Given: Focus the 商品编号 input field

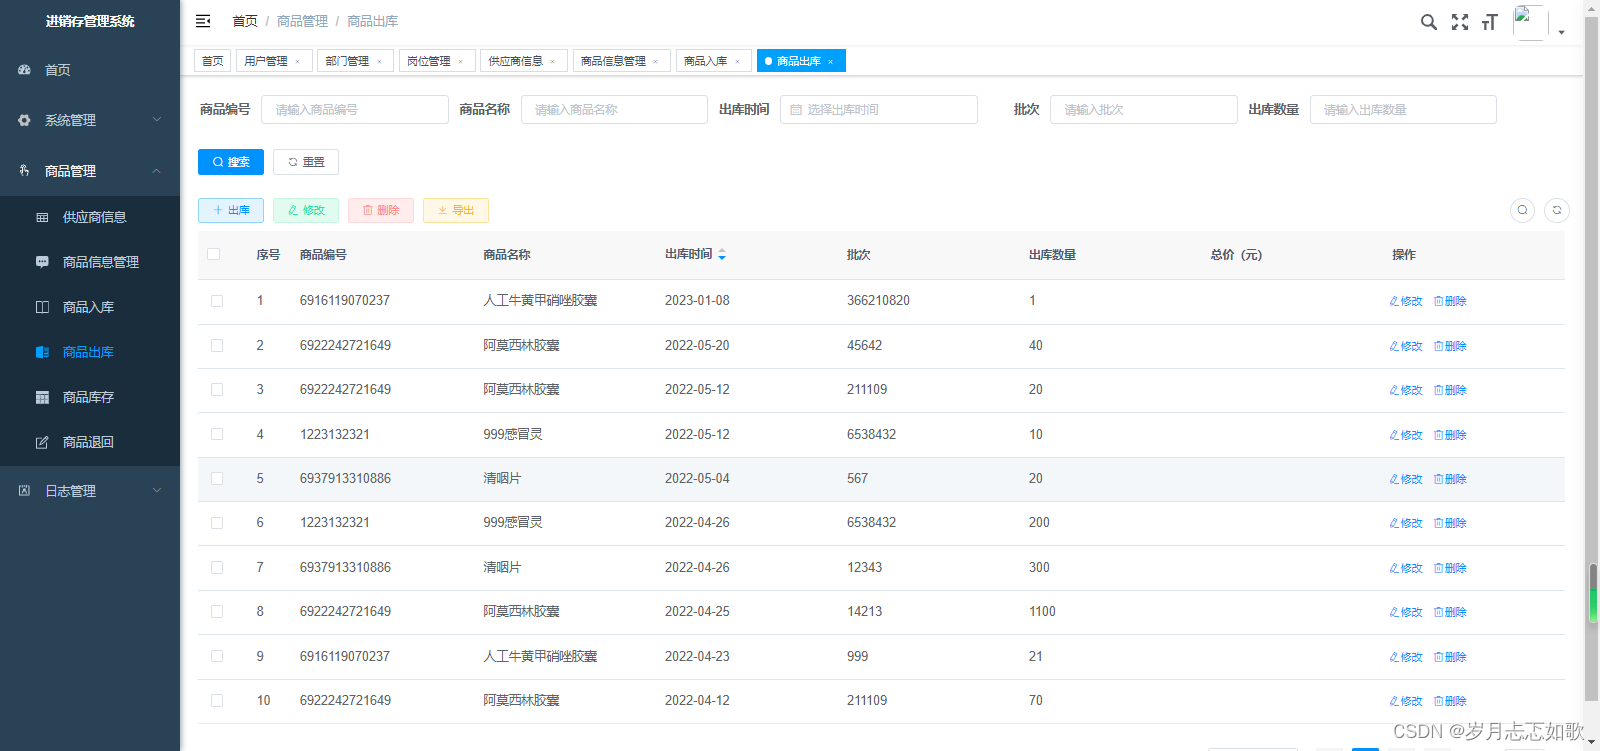Looking at the screenshot, I should pos(355,110).
